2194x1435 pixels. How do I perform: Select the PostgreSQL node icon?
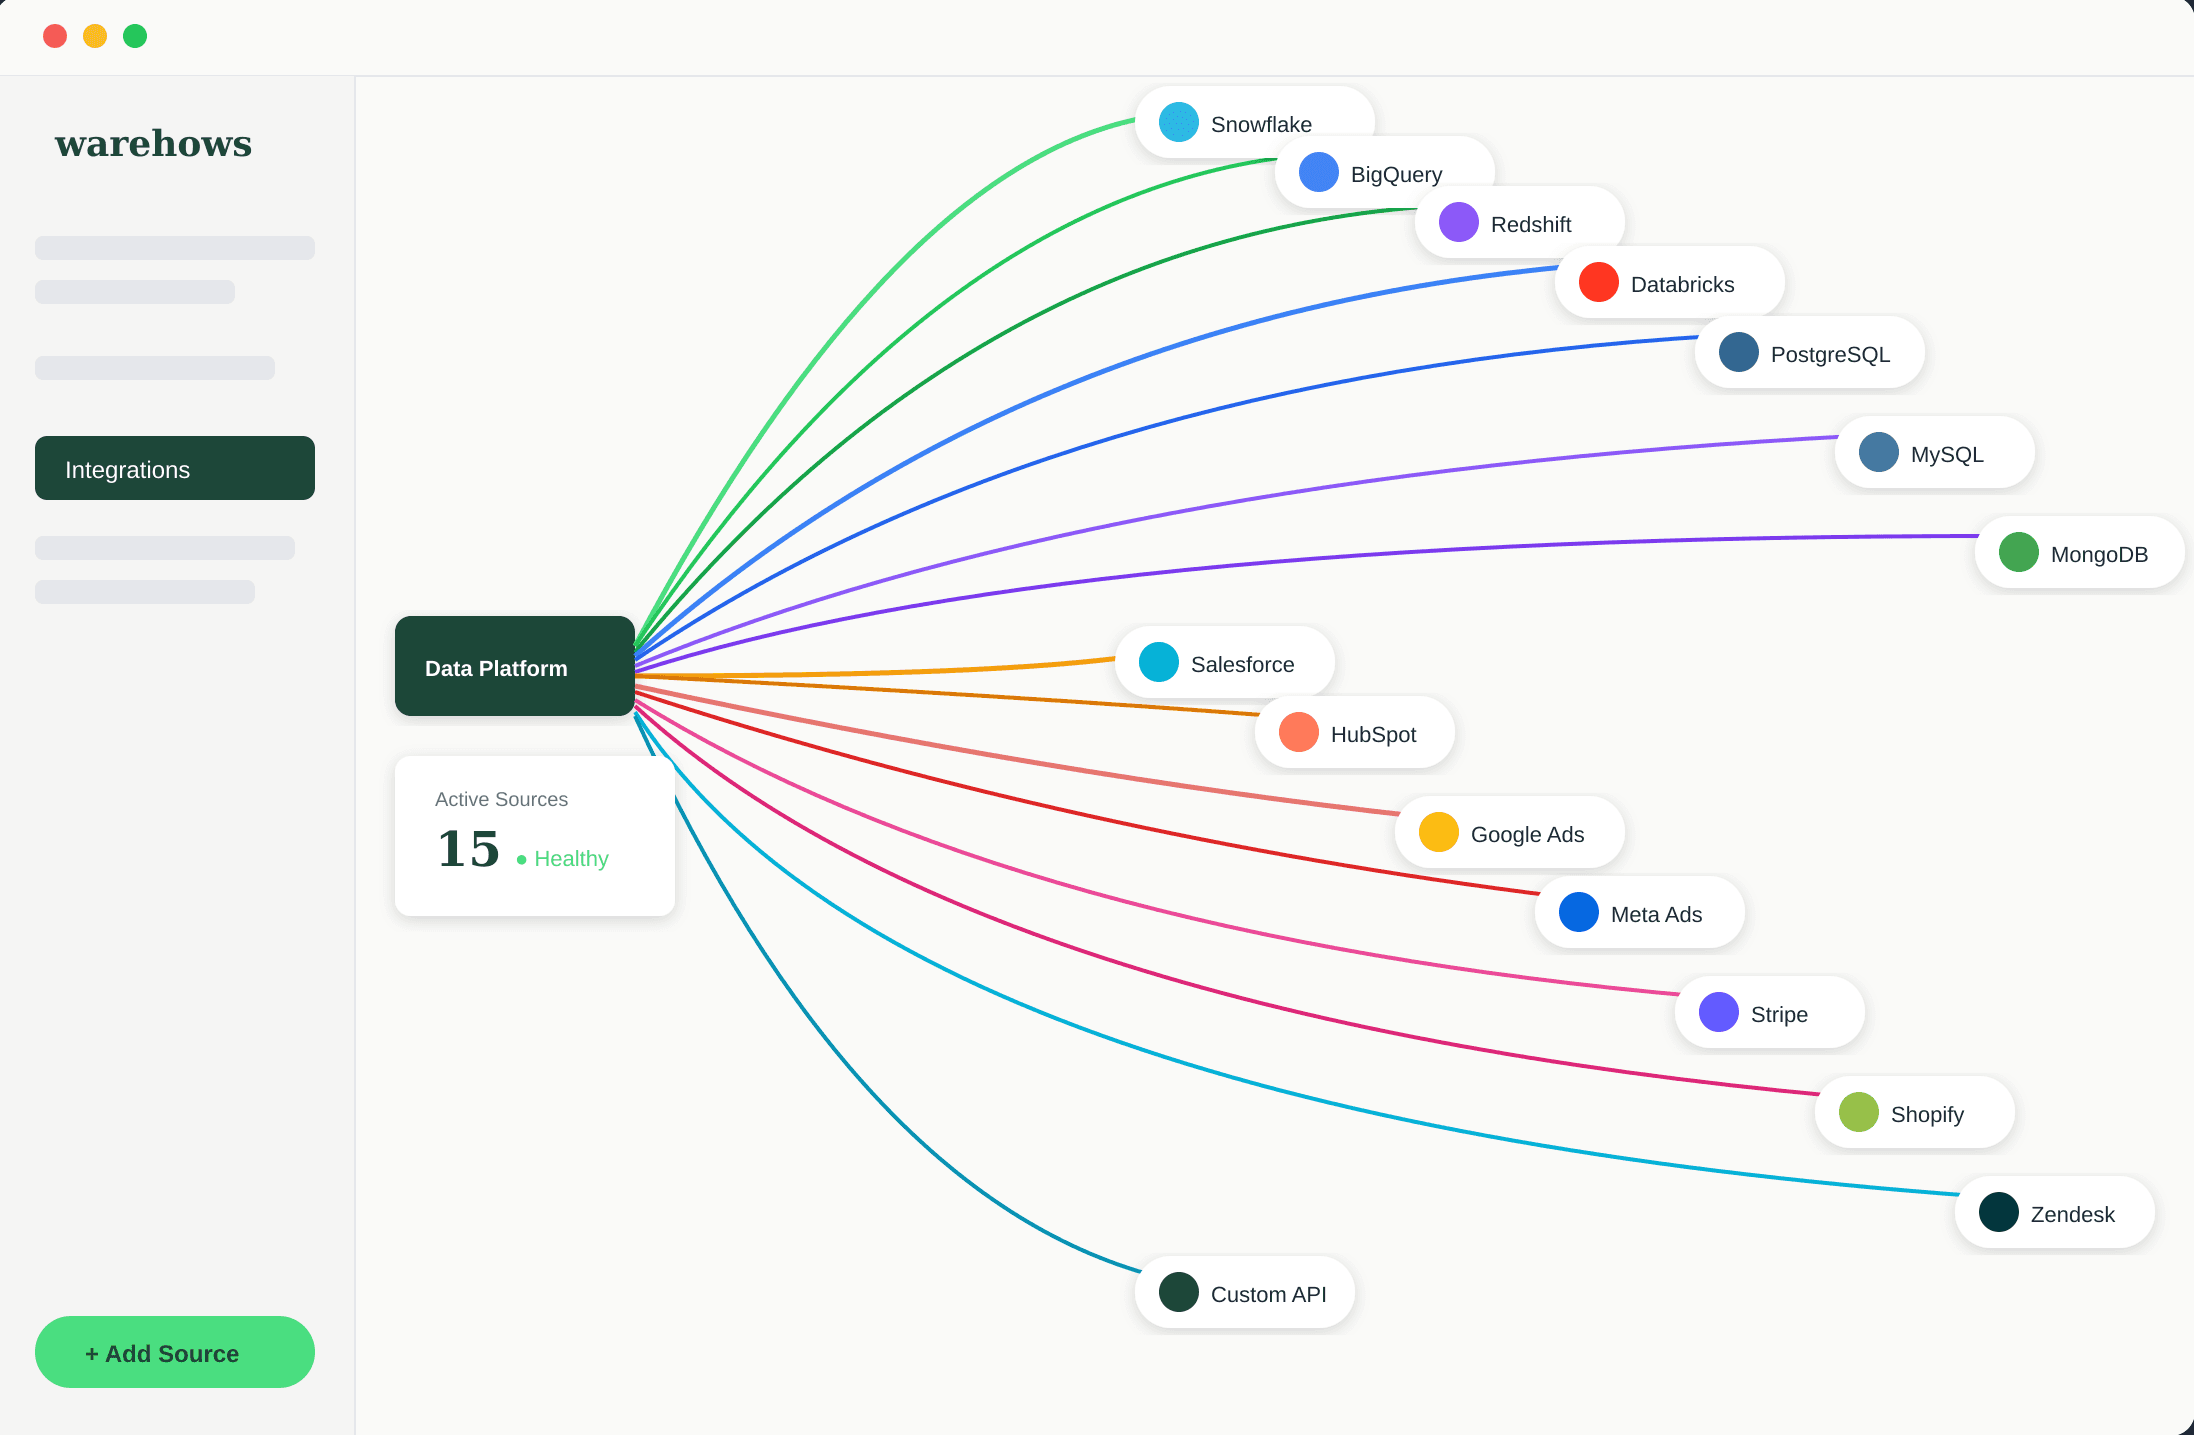tap(1738, 353)
